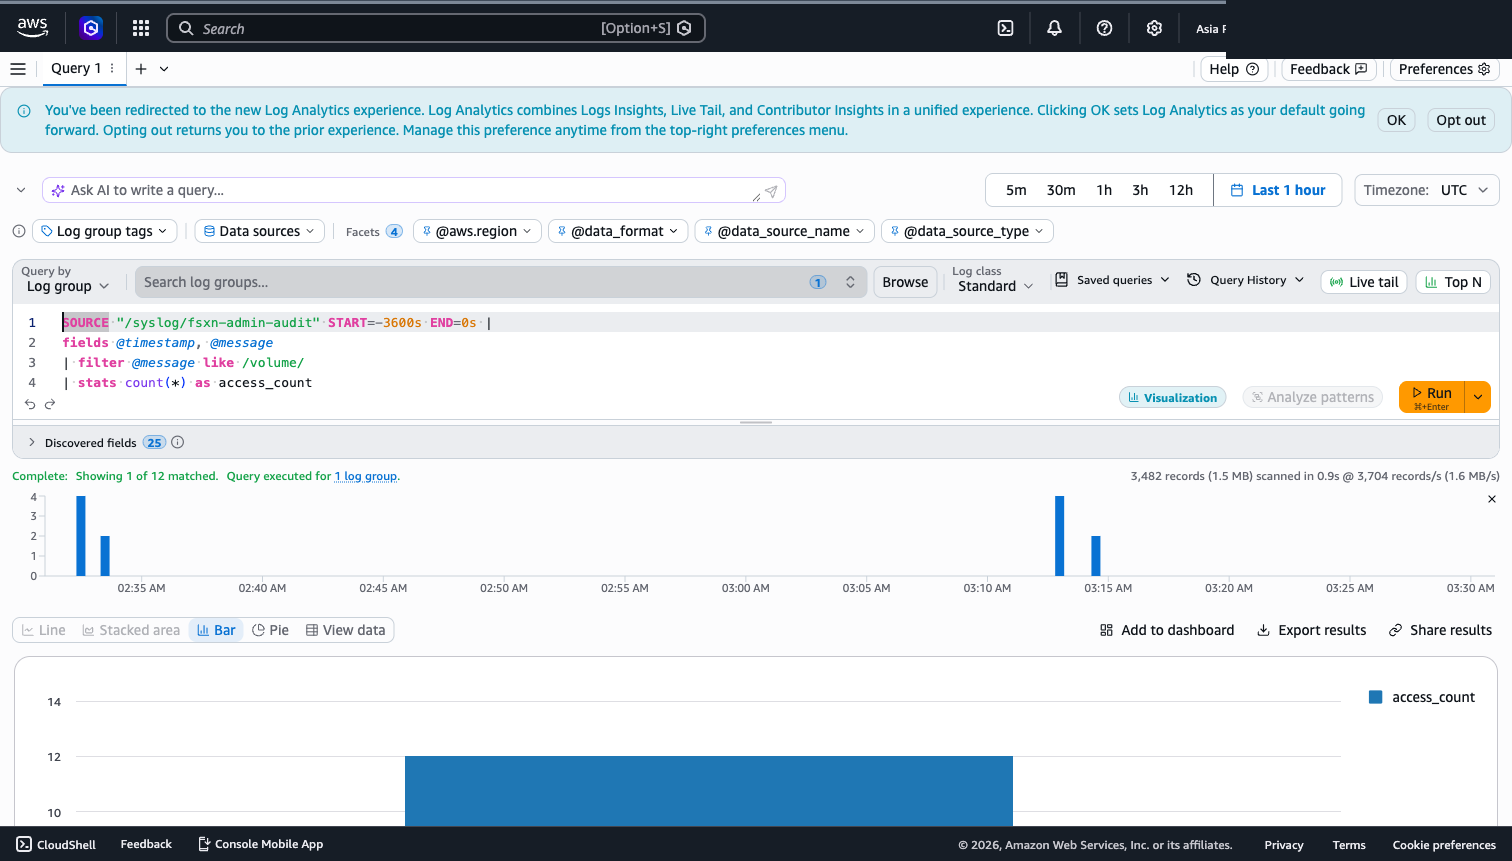The height and width of the screenshot is (861, 1512).
Task: Open Saved queries menu
Action: point(1112,280)
